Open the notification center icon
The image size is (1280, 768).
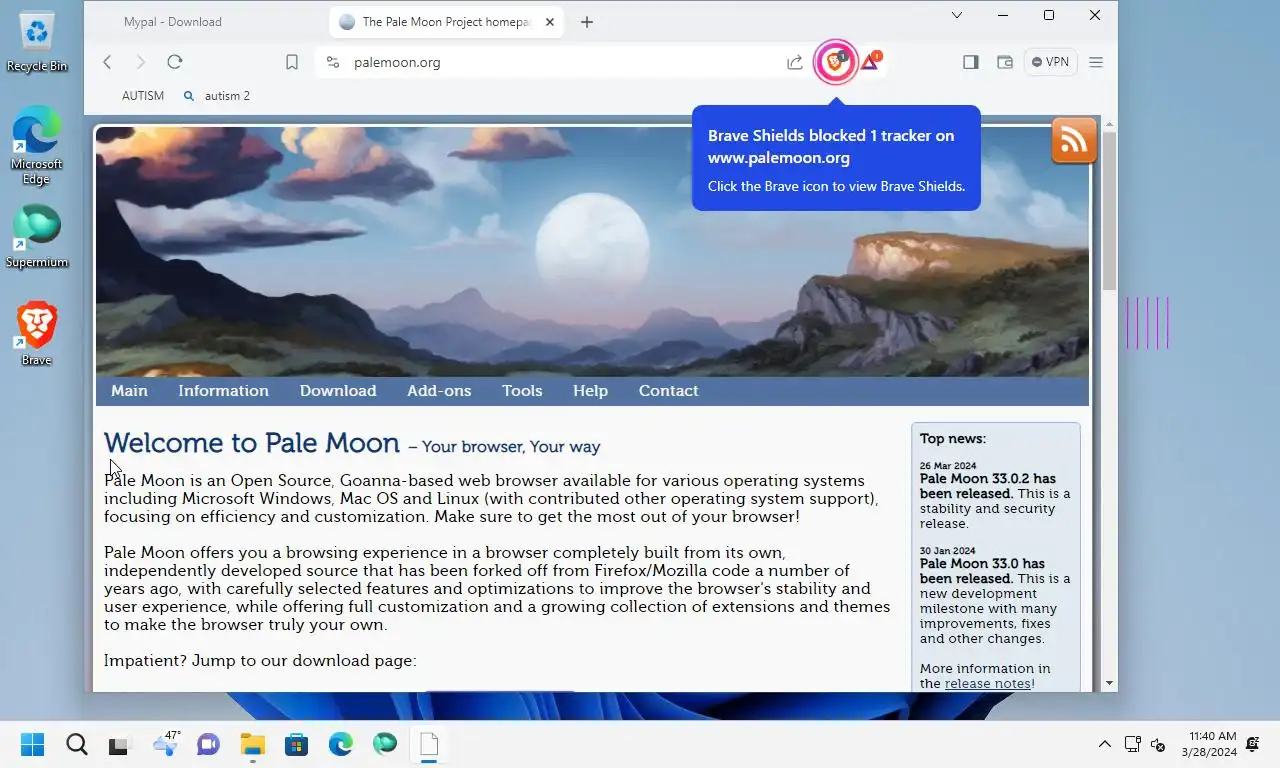click(1253, 744)
